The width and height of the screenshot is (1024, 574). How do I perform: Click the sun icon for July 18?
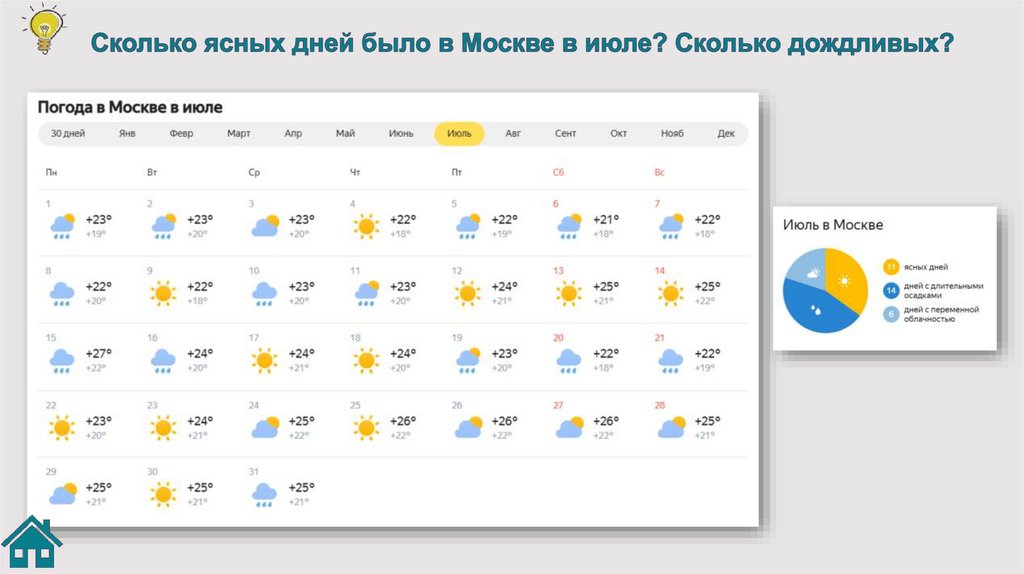366,361
